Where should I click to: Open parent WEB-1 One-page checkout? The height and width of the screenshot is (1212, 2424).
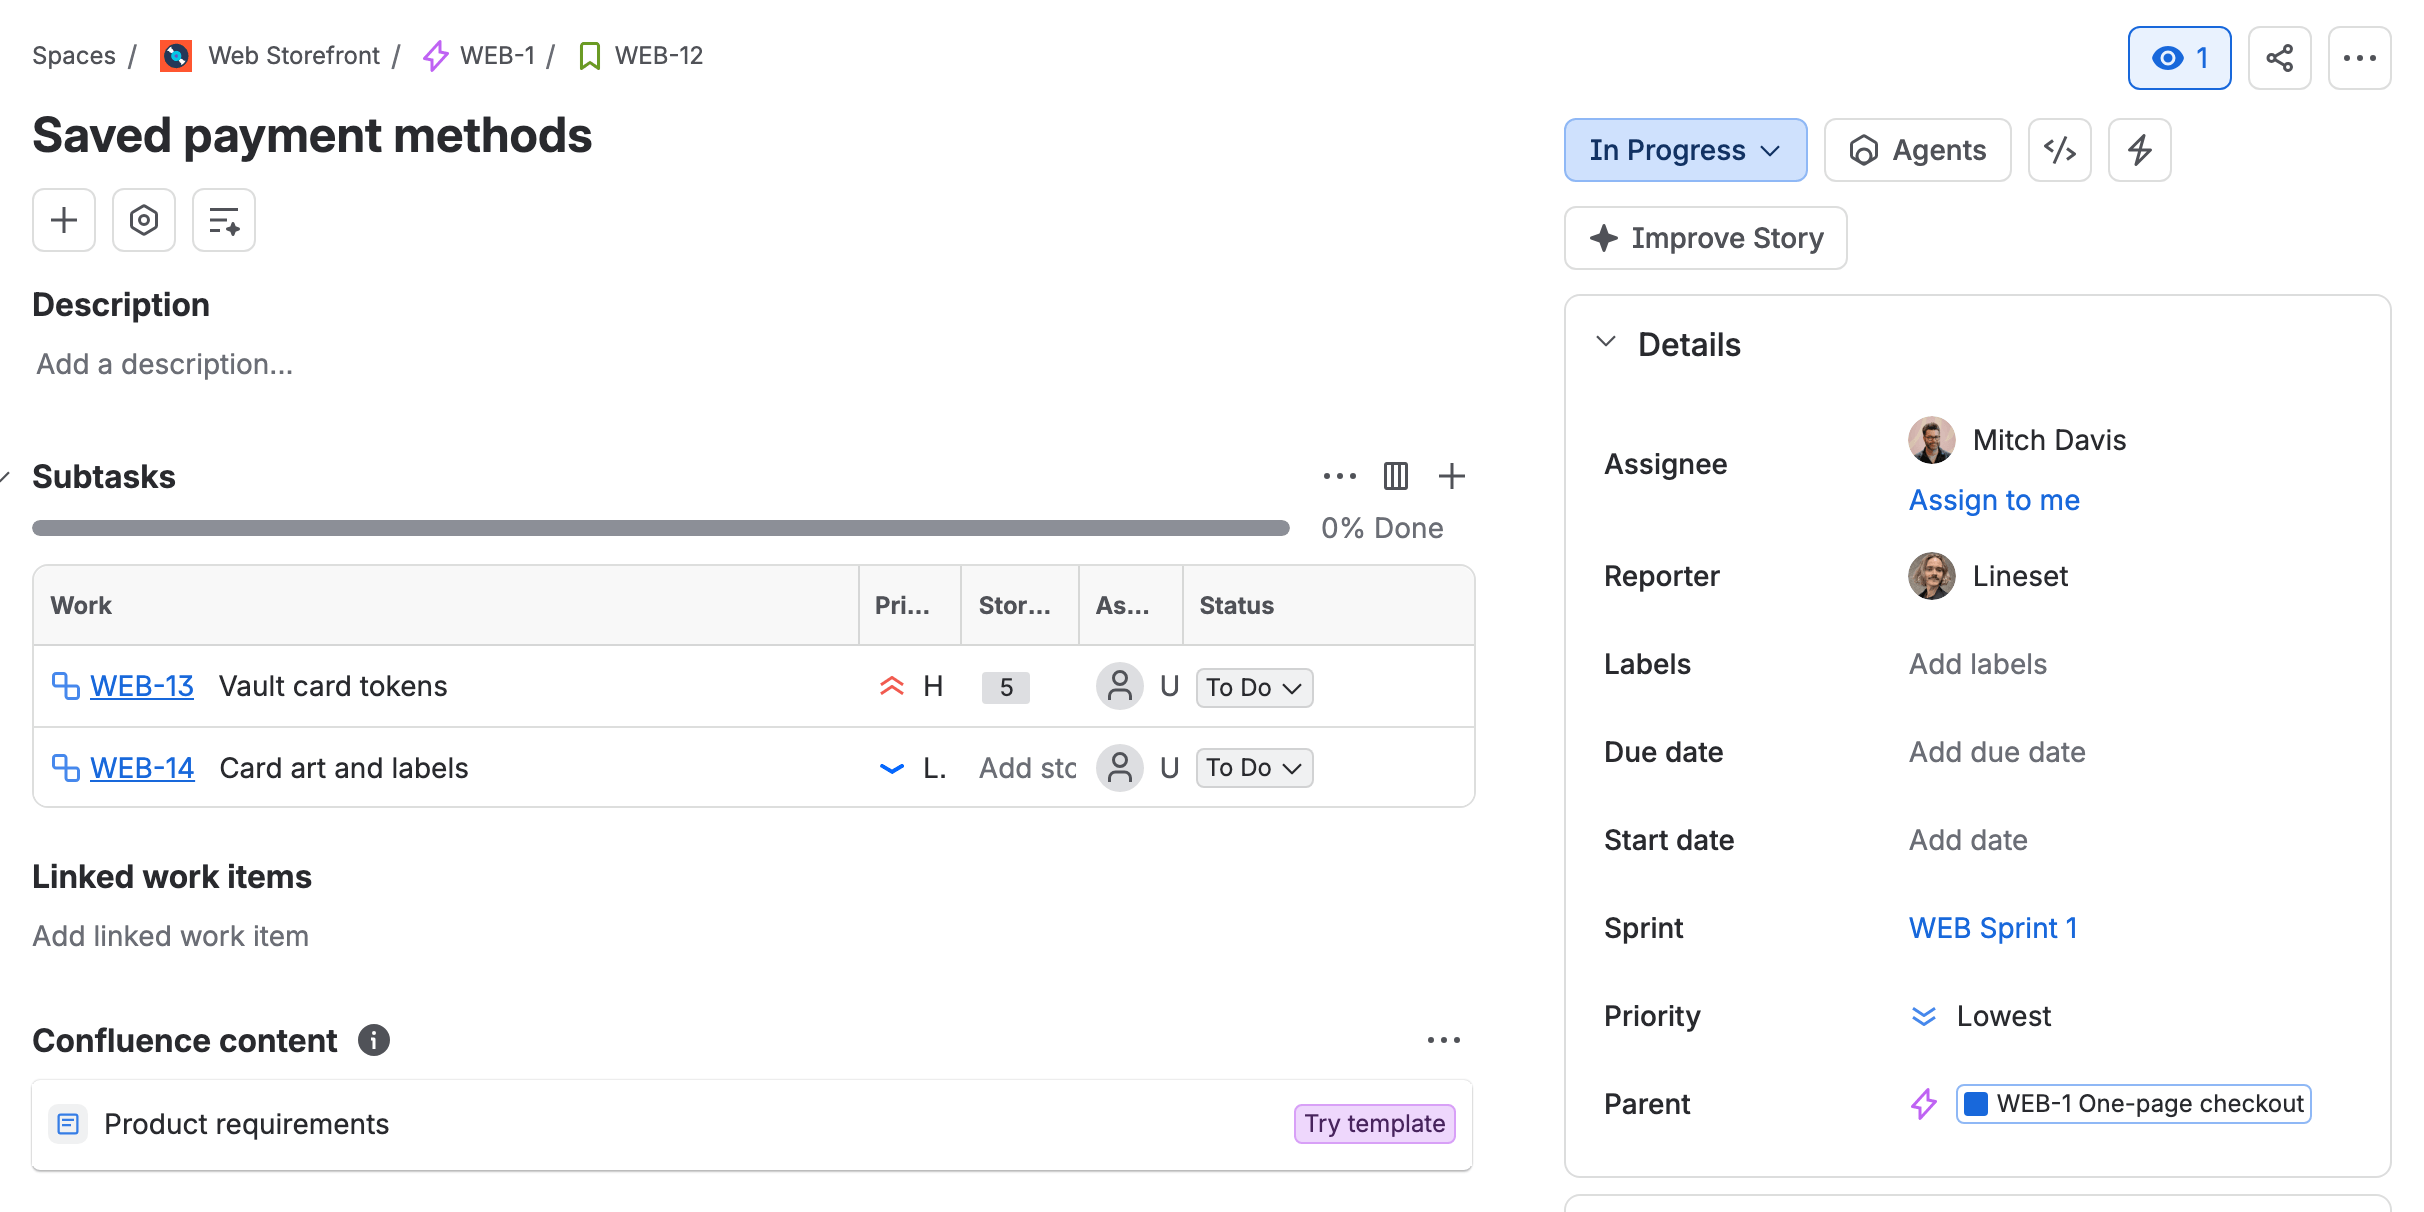2133,1104
